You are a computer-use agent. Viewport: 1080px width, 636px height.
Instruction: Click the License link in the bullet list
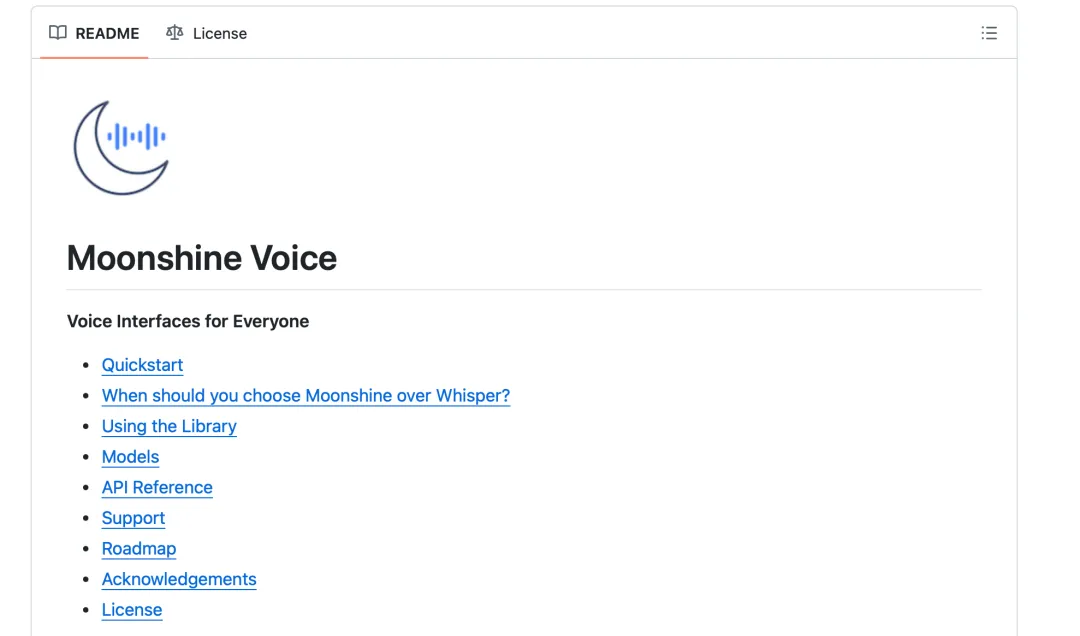tap(132, 610)
